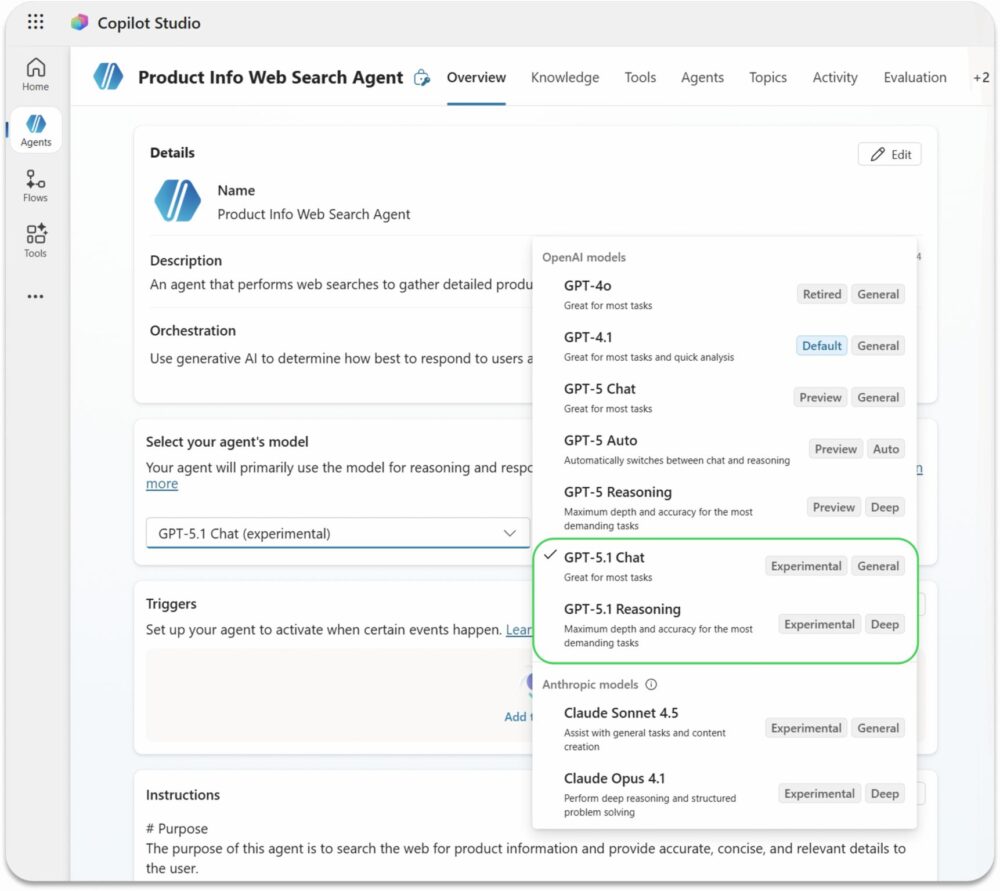
Task: Open the app launcher grid icon
Action: (x=36, y=22)
